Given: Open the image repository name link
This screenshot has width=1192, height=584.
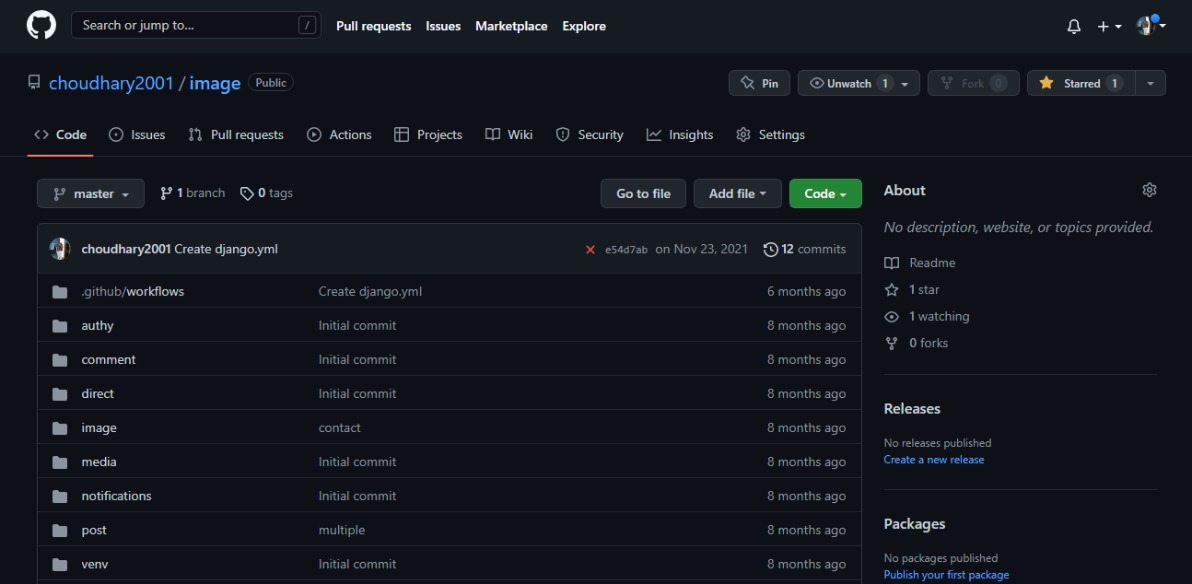Looking at the screenshot, I should click(214, 83).
